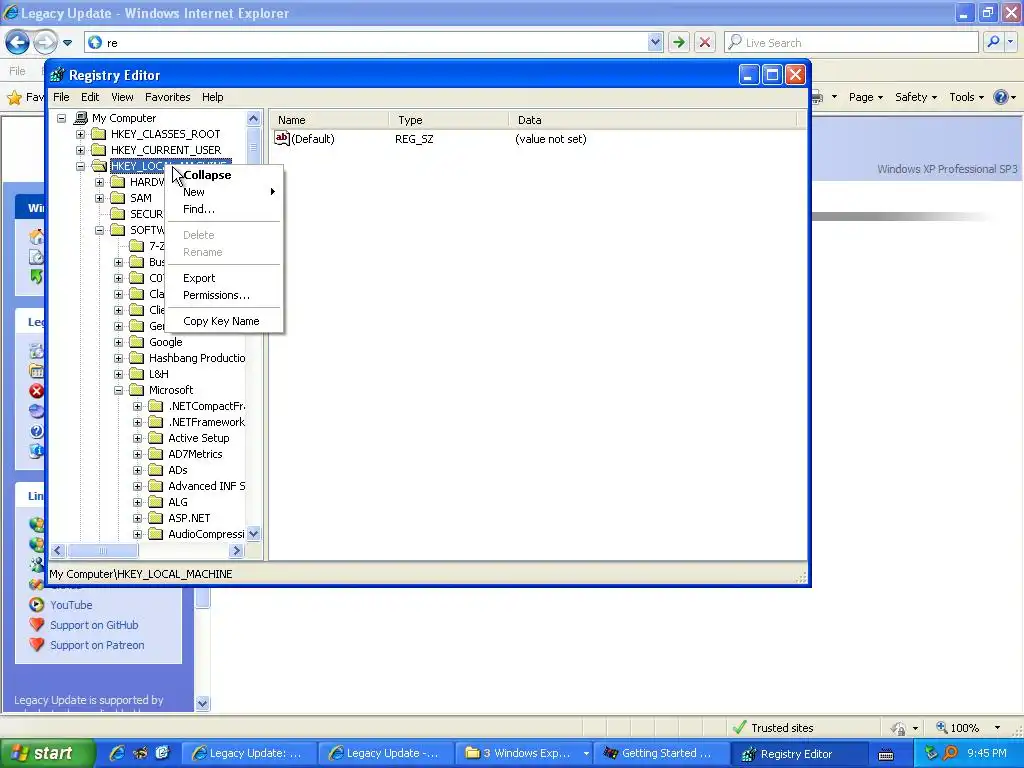Viewport: 1024px width, 768px height.
Task: Click the tree pane horizontal scrollbar thumb
Action: 102,551
